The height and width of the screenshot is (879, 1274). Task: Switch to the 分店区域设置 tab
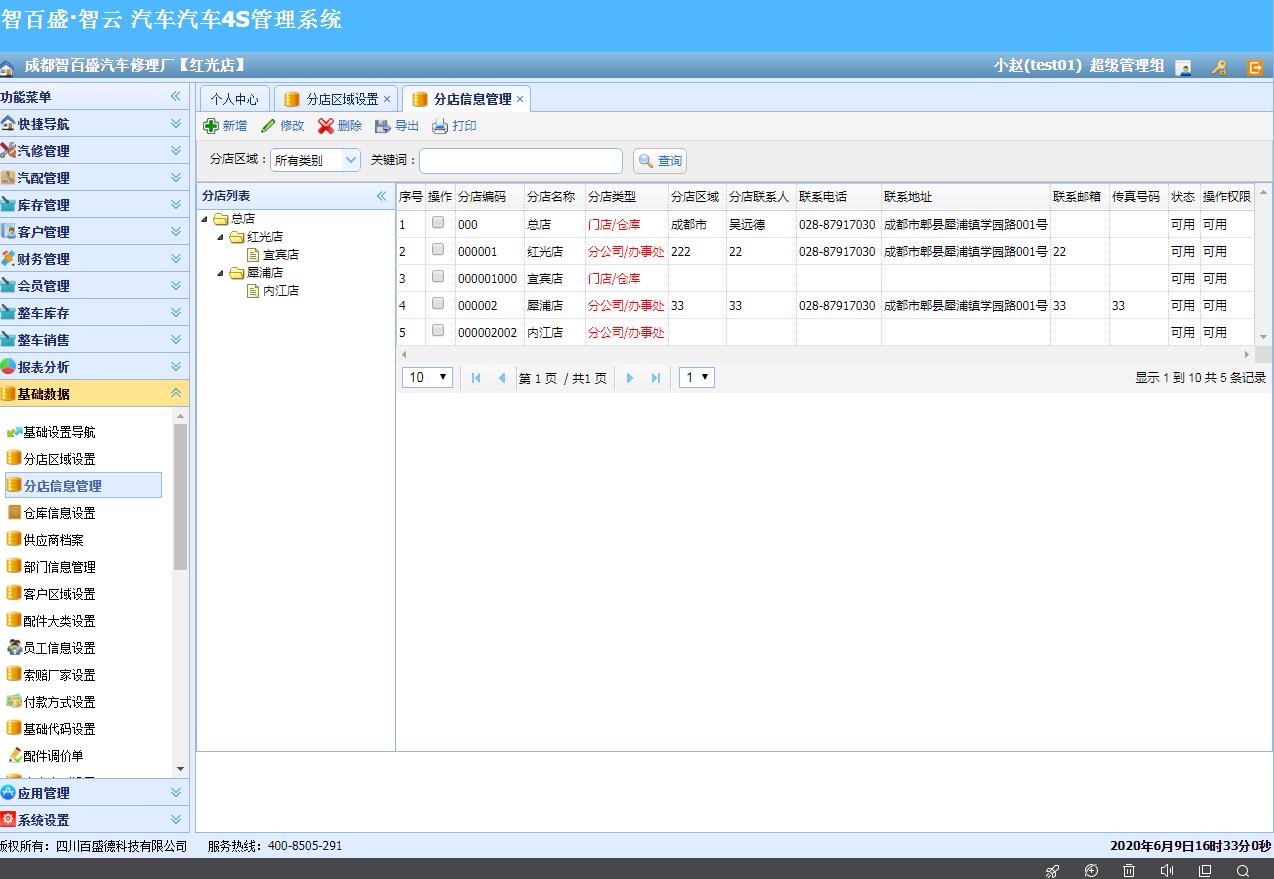(x=336, y=99)
